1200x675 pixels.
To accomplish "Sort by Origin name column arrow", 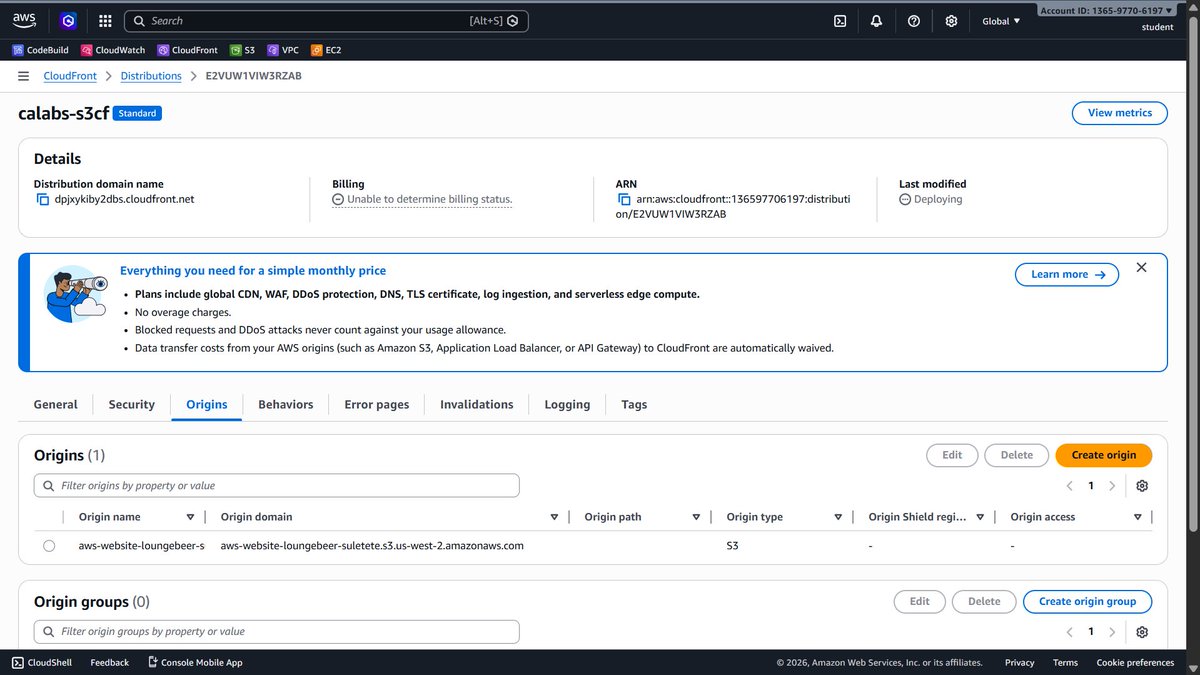I will click(190, 517).
